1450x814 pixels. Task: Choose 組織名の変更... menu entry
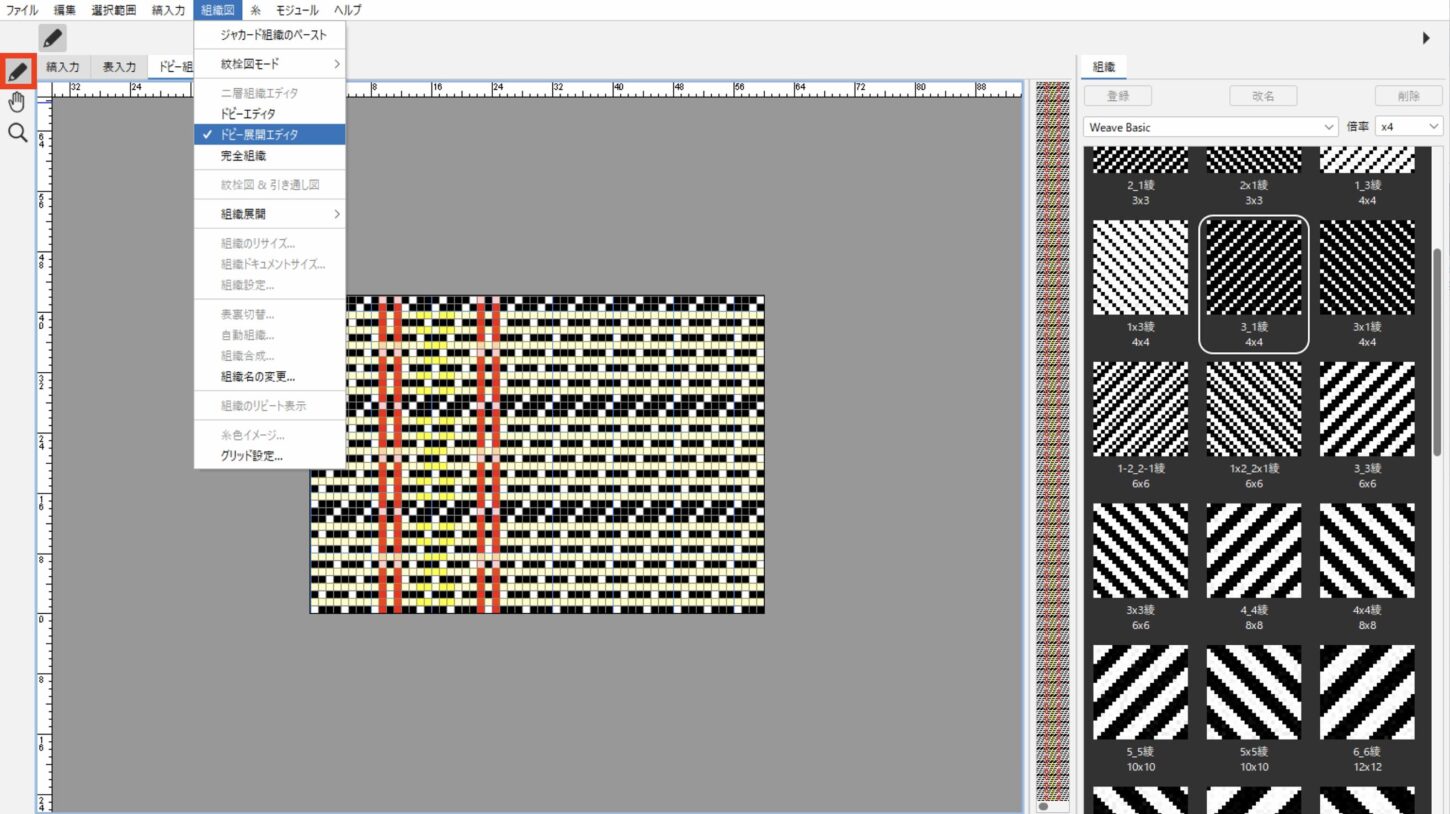click(x=270, y=377)
